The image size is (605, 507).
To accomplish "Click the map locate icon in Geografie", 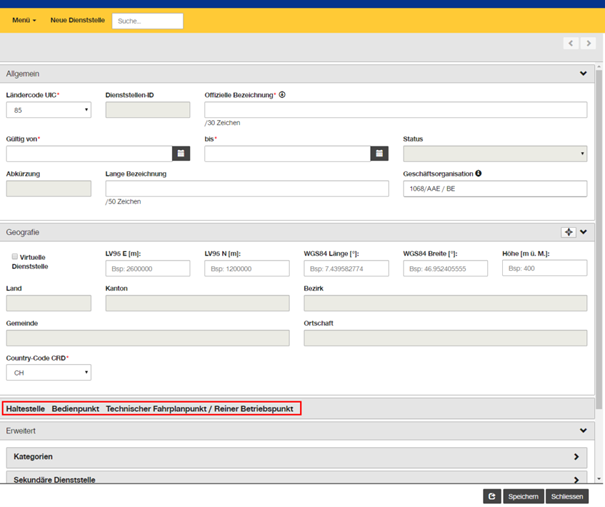I will point(568,232).
